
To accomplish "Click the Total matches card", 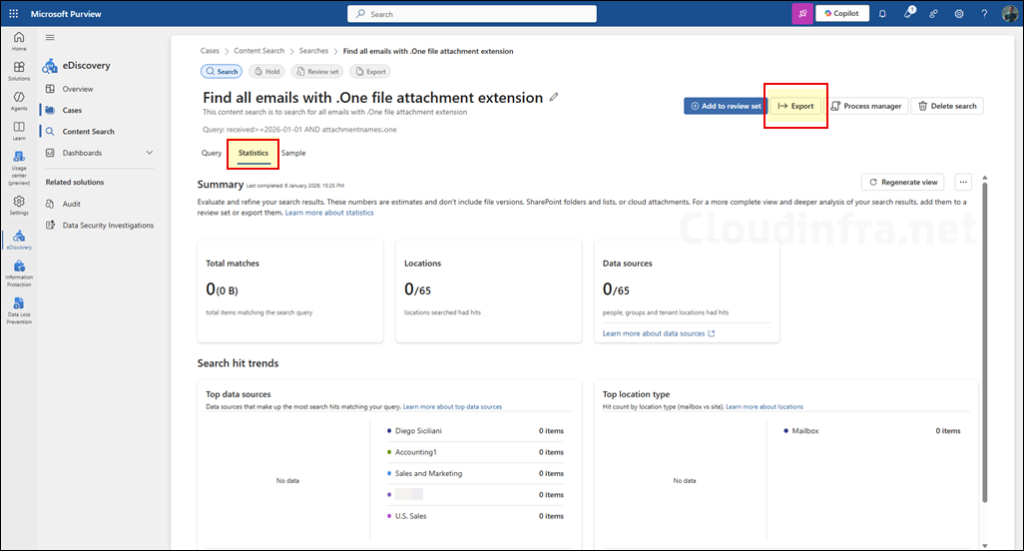I will [290, 291].
